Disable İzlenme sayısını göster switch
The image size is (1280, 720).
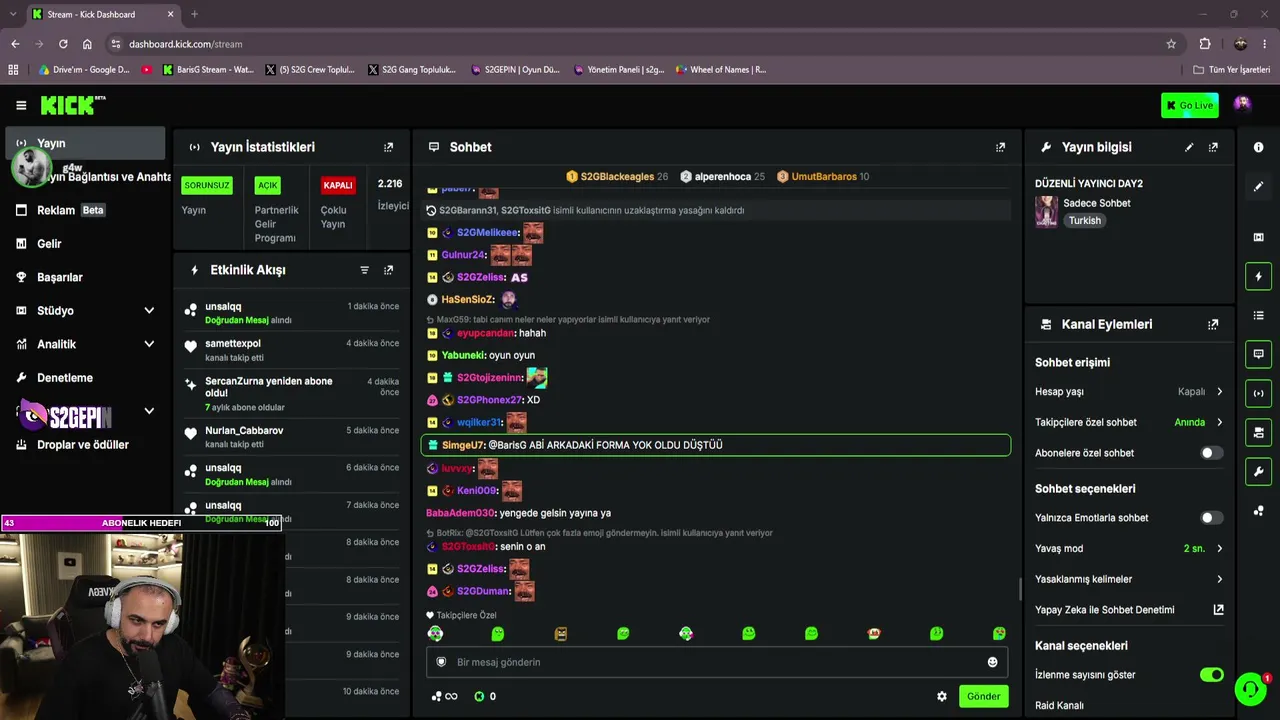pyautogui.click(x=1211, y=675)
